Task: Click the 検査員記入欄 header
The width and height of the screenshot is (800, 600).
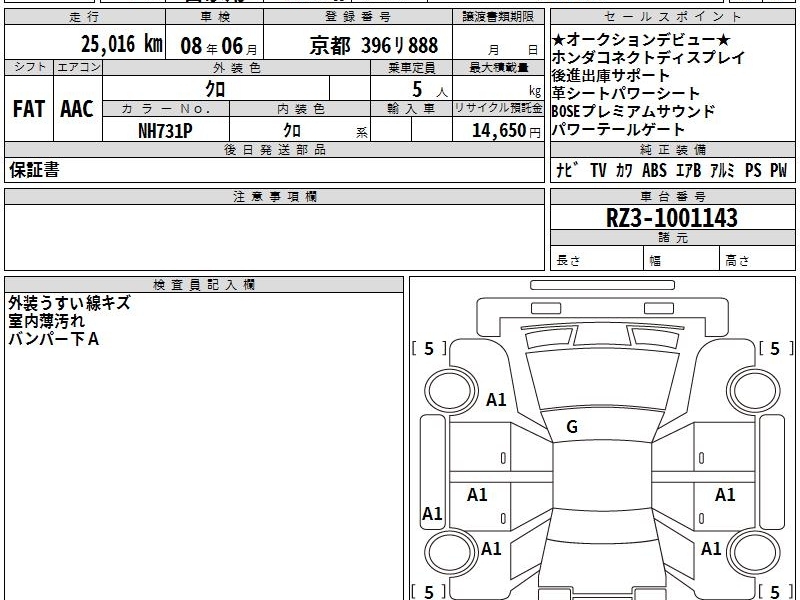Action: click(x=204, y=285)
